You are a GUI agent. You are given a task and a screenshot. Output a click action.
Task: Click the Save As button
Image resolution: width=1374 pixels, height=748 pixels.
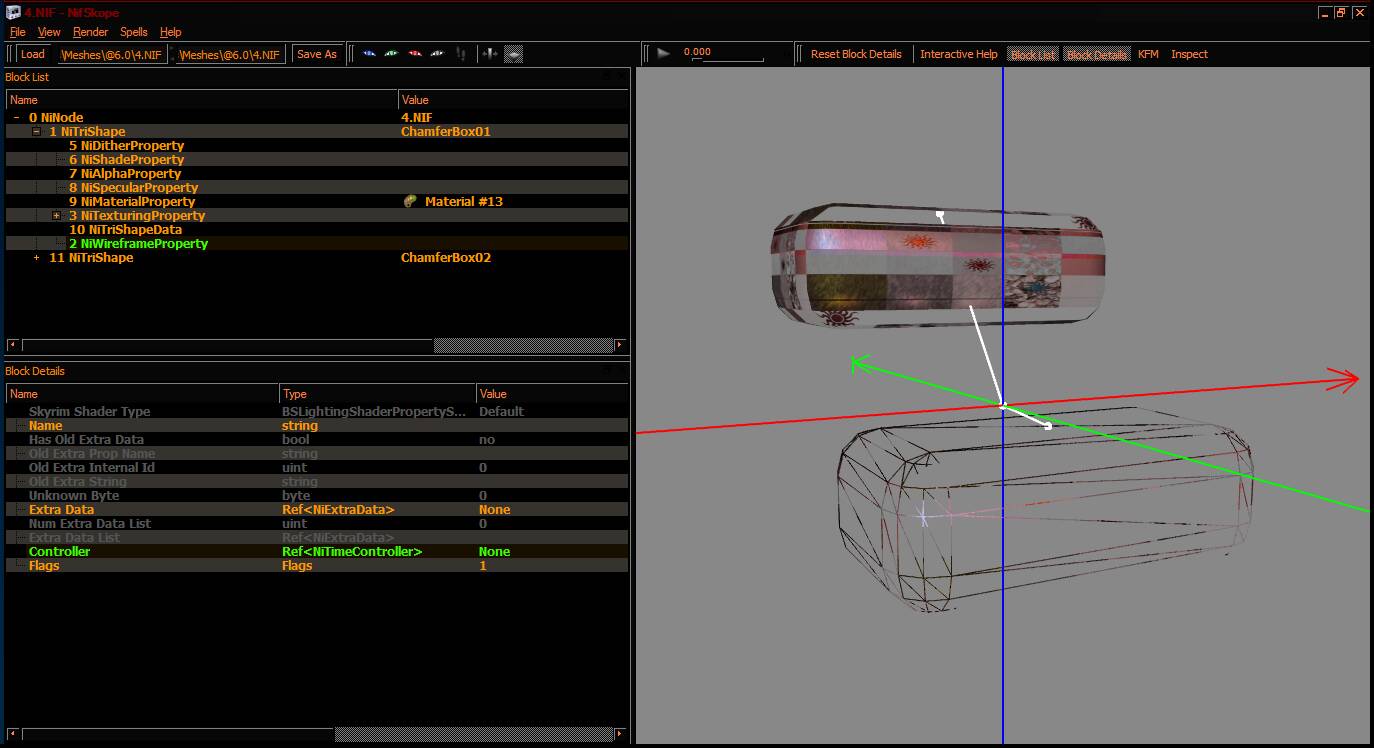(x=317, y=54)
